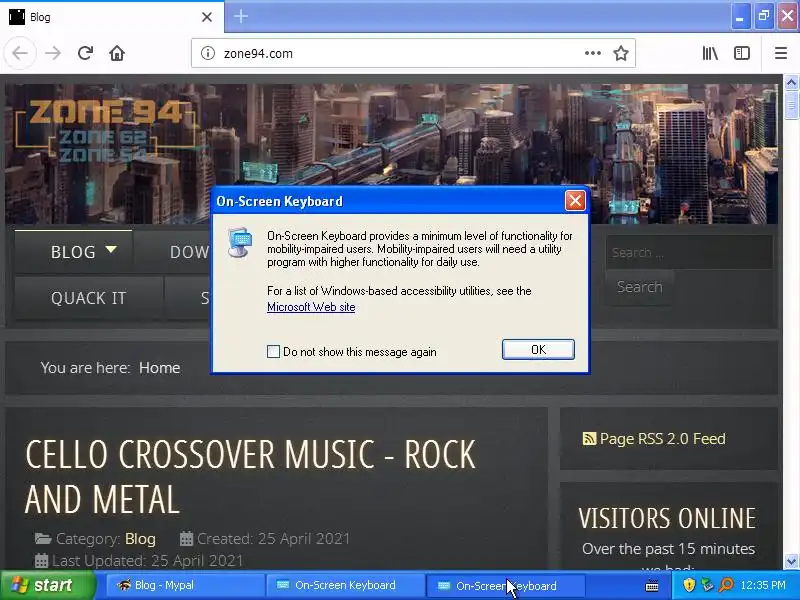Image resolution: width=800 pixels, height=600 pixels.
Task: Go back to the previous page
Action: [20, 53]
